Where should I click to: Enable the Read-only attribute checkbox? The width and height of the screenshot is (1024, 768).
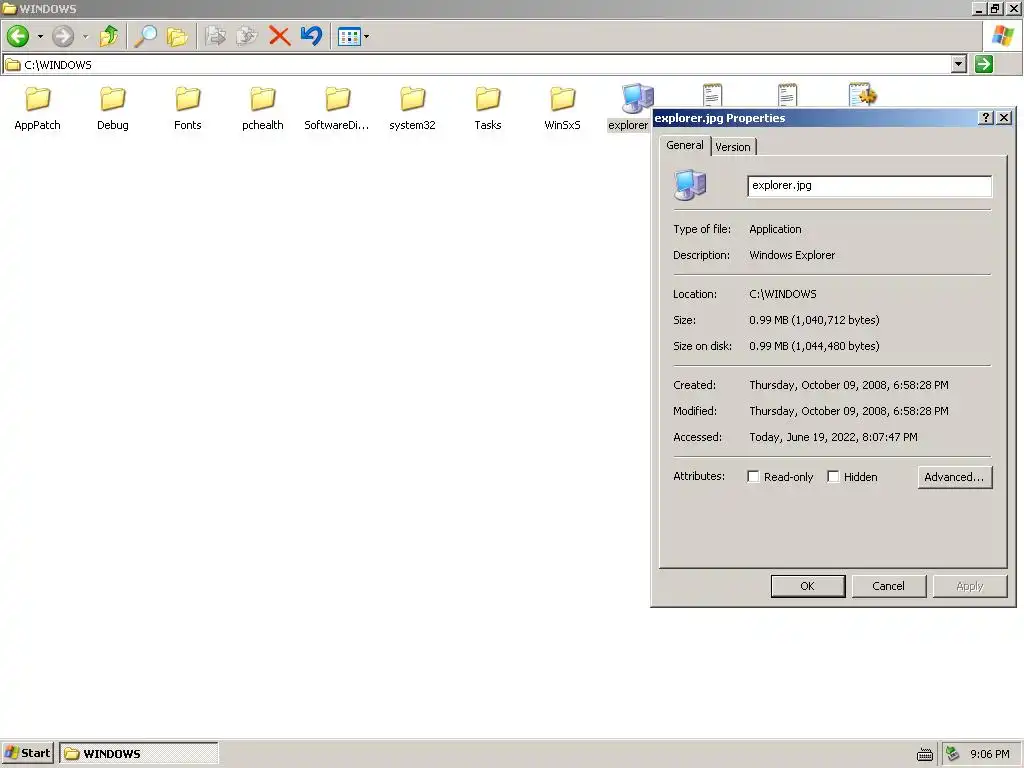753,477
